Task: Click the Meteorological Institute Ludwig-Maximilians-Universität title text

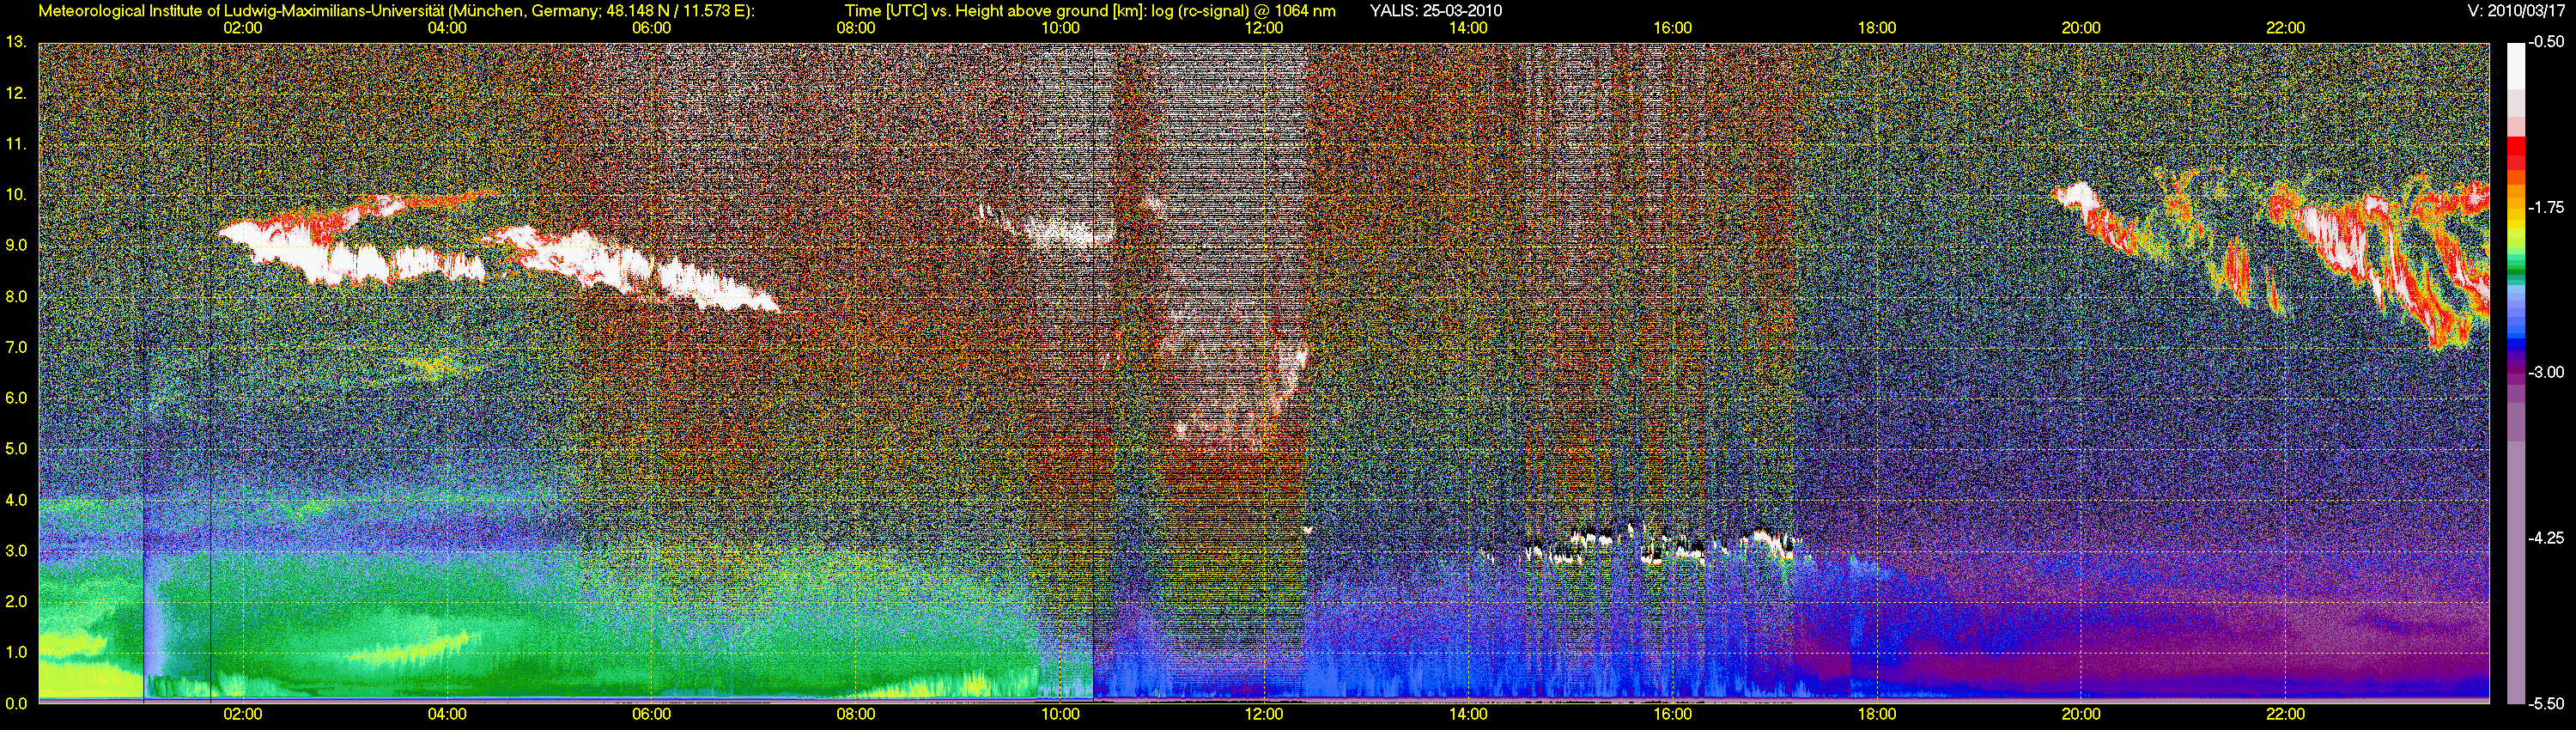Action: point(396,11)
